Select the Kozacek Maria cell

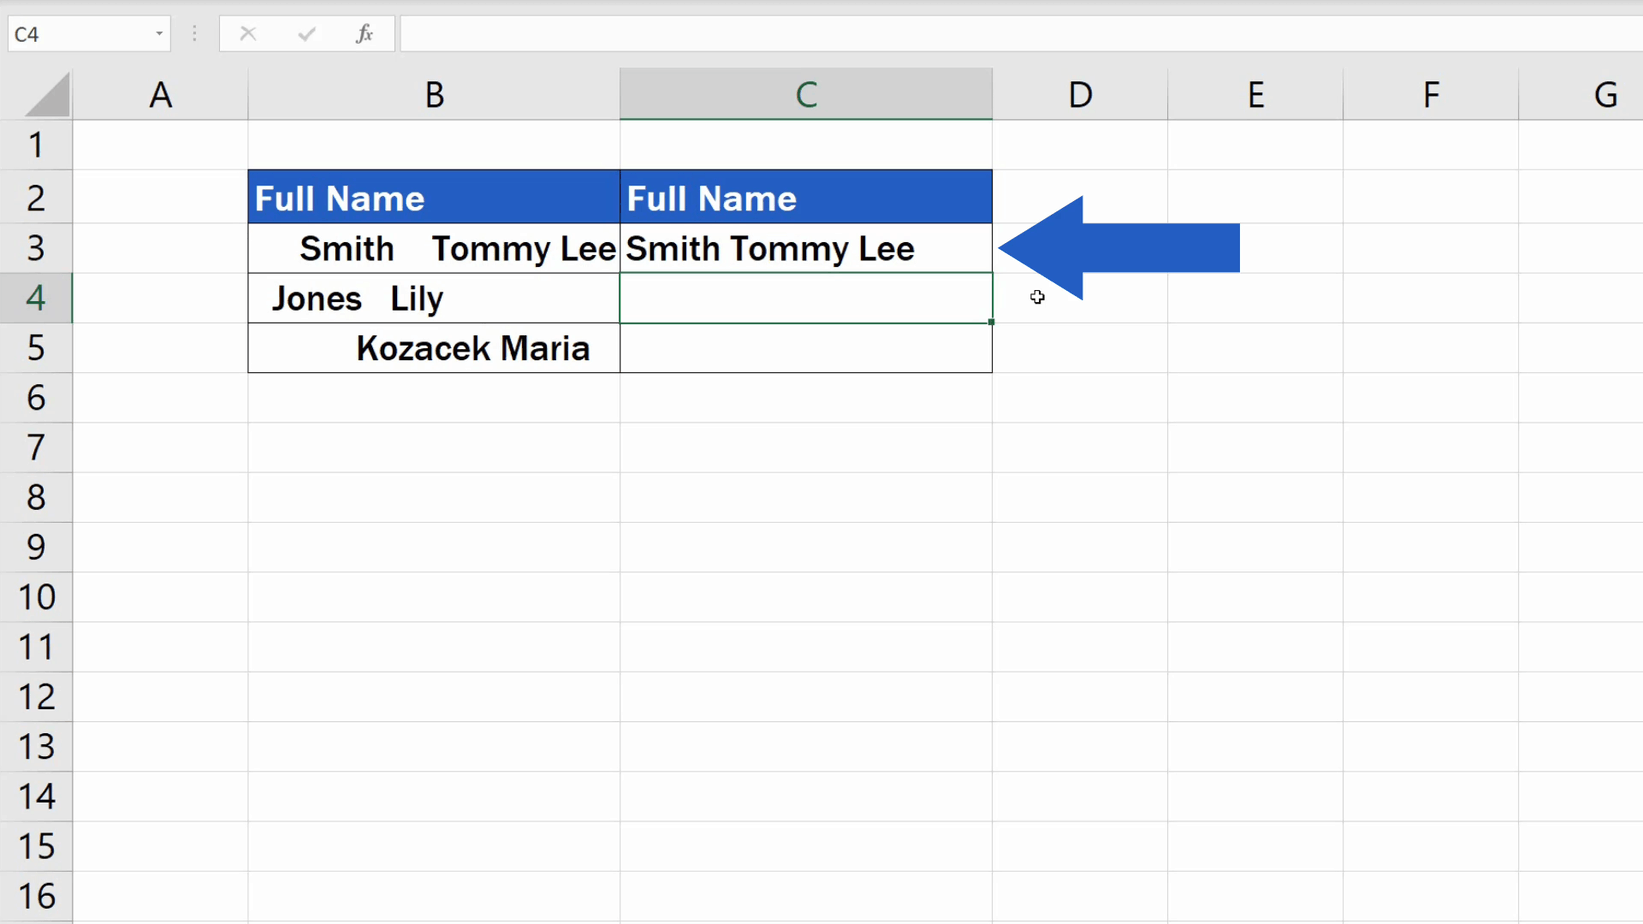pos(433,348)
